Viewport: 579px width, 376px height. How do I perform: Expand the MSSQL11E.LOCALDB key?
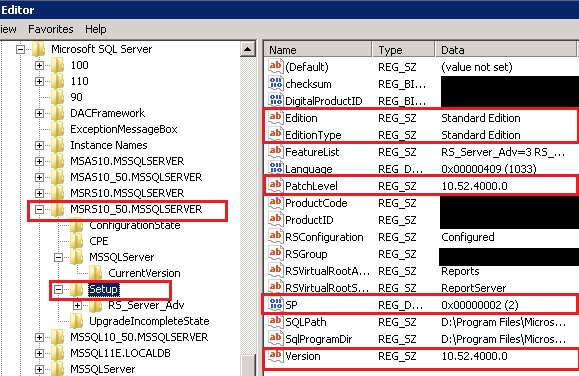pos(39,353)
